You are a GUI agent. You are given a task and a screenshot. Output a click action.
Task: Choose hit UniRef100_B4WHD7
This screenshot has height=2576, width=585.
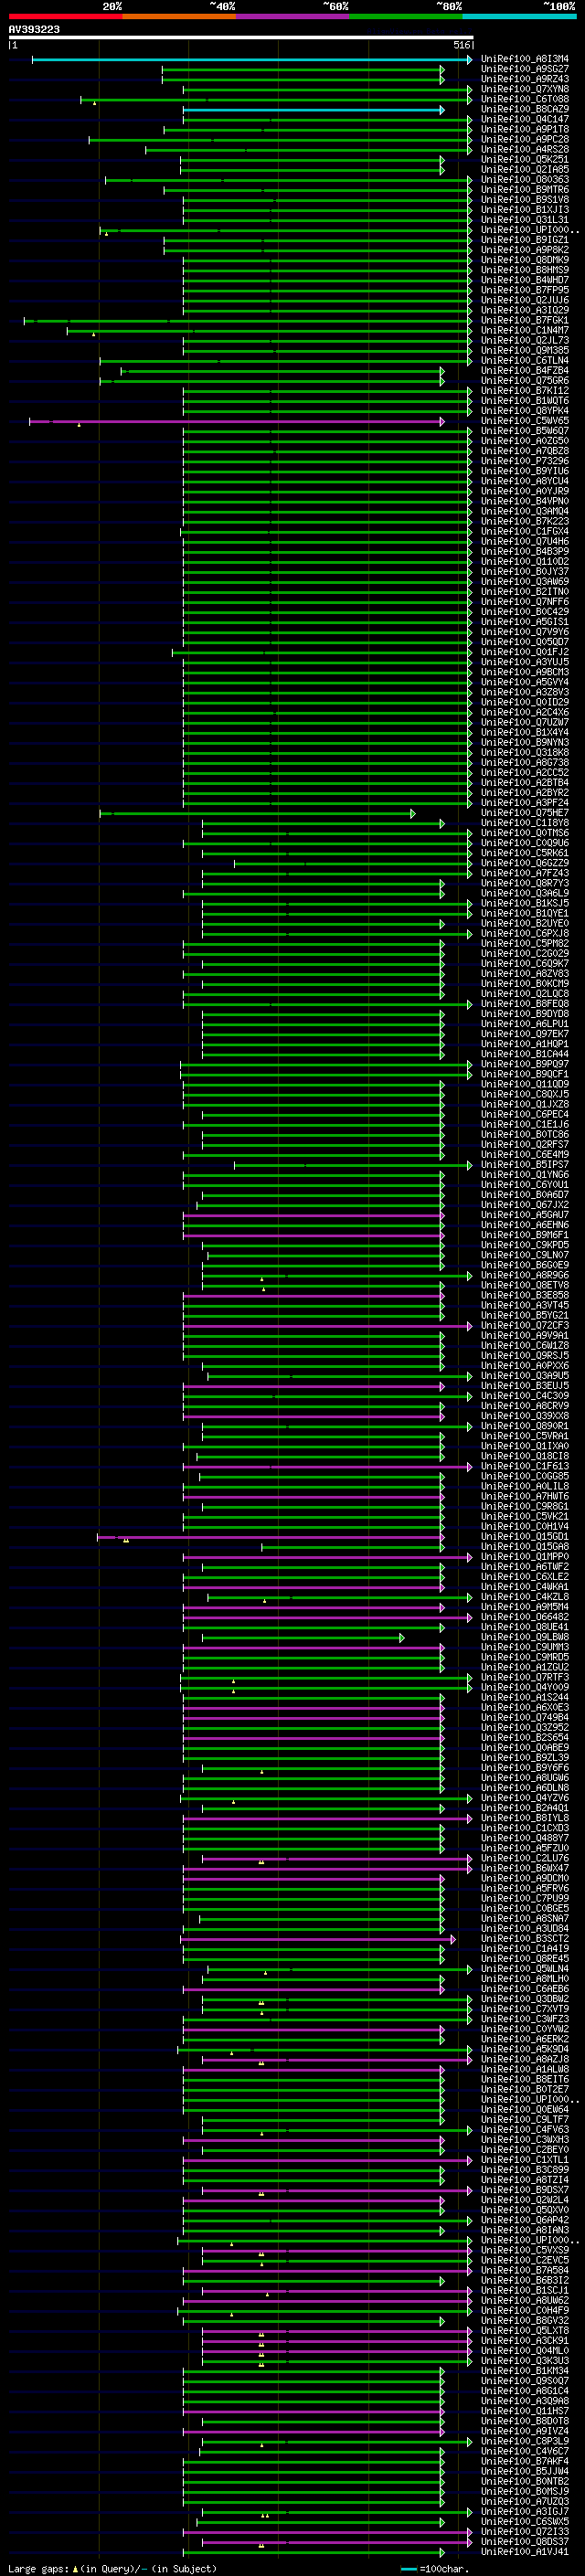(525, 280)
